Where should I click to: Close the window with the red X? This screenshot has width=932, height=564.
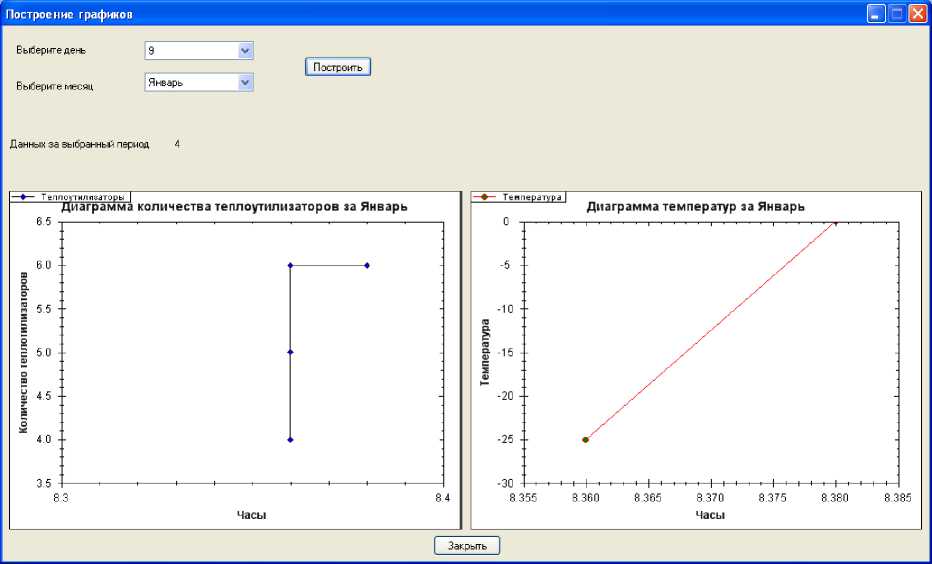(917, 14)
